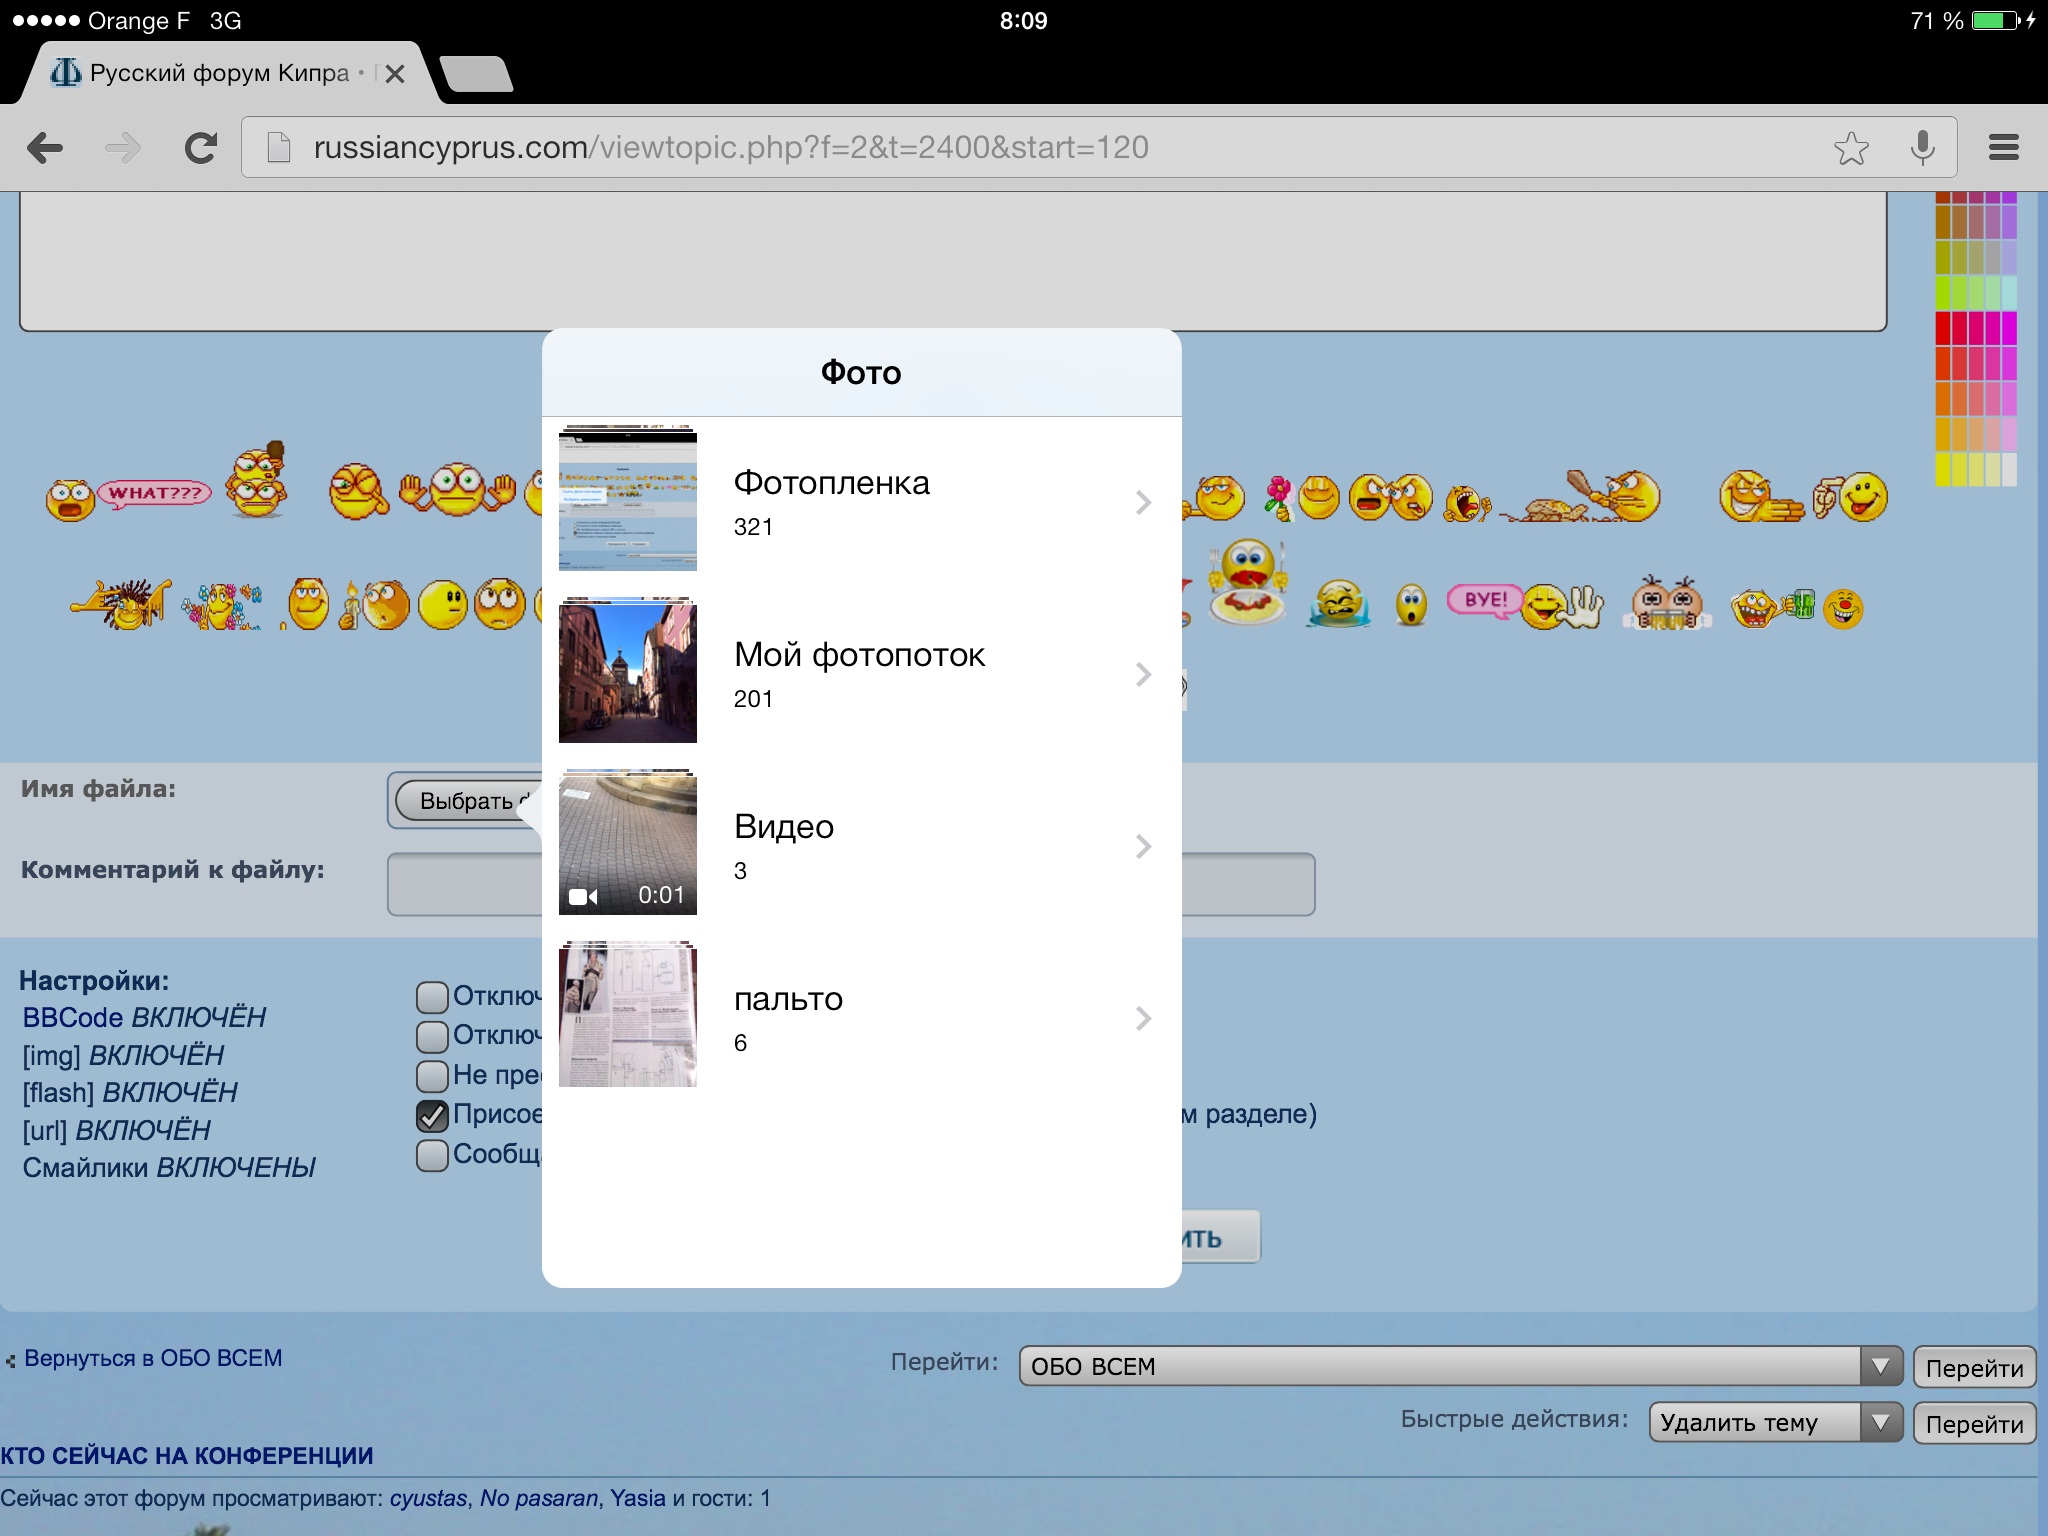Open the Видео album in photo picker
Image resolution: width=2048 pixels, height=1536 pixels.
tap(860, 846)
